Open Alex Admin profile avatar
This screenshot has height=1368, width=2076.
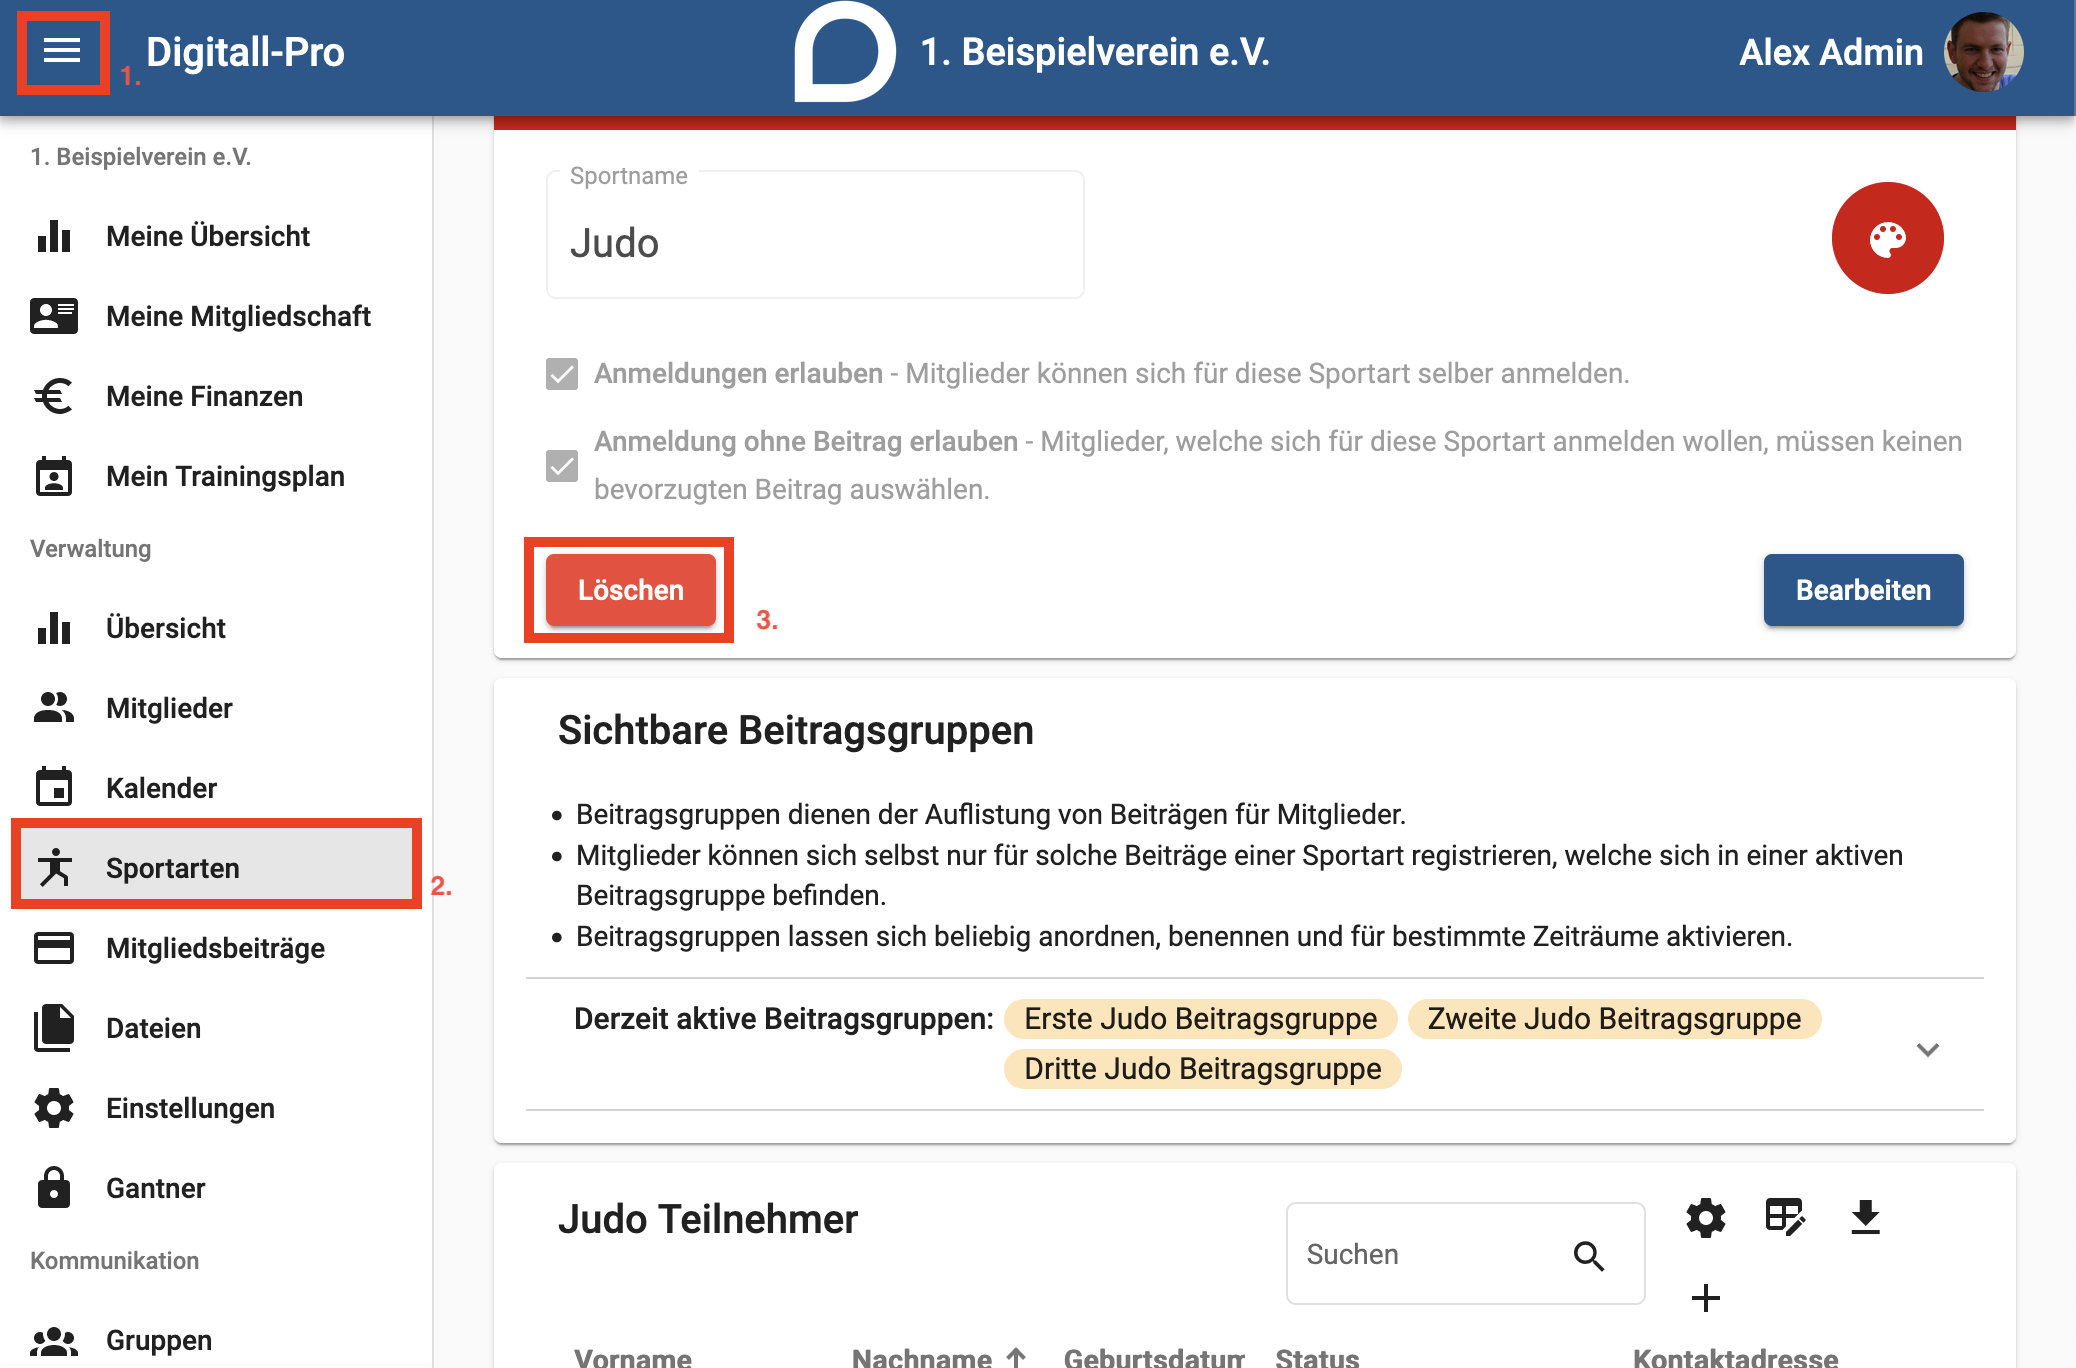(x=1983, y=52)
